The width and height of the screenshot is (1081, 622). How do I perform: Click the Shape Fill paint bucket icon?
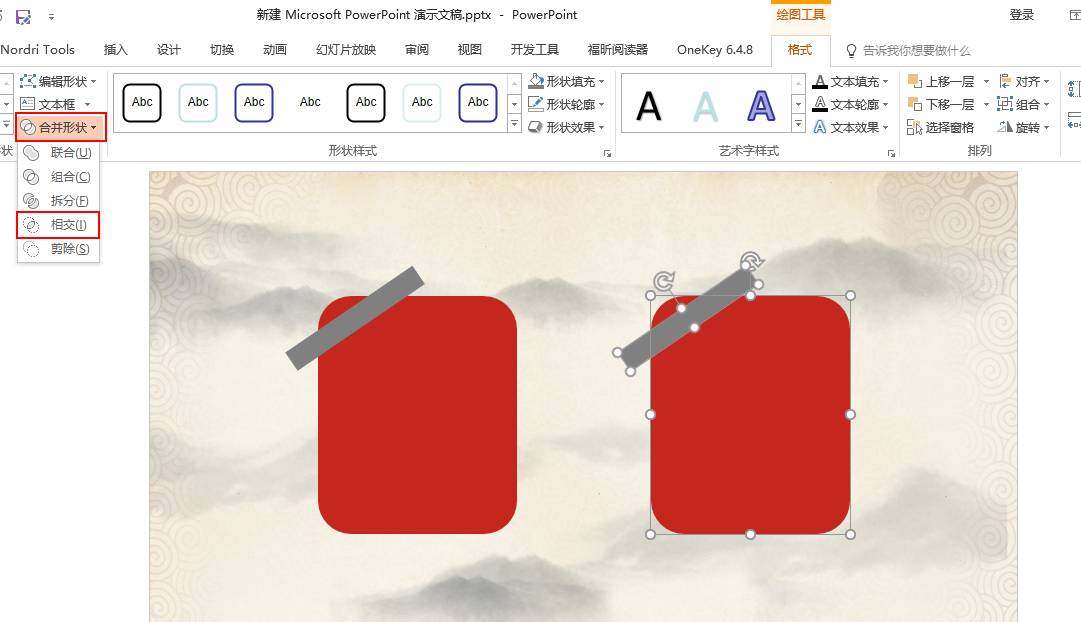coord(536,81)
